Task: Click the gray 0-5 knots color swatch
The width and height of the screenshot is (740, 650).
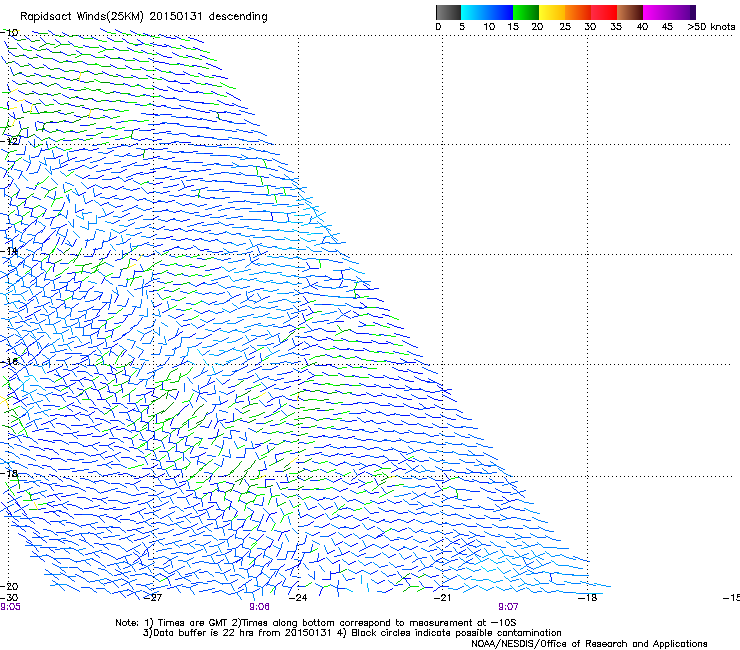Action: 448,12
